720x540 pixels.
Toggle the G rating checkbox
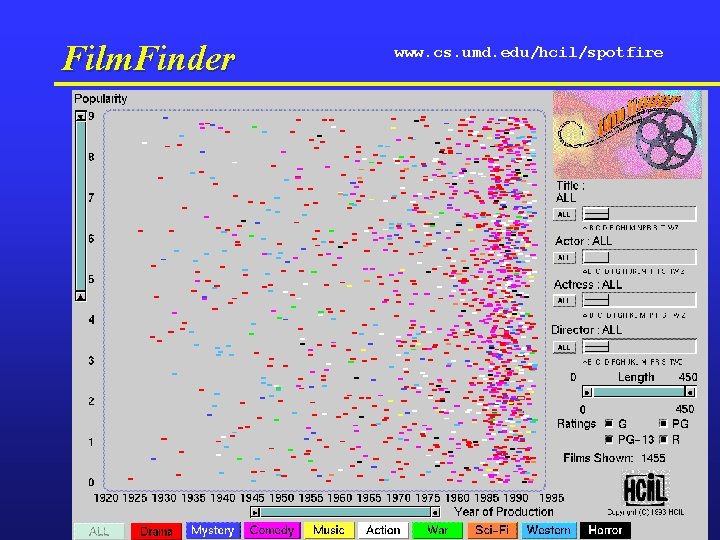coord(609,423)
